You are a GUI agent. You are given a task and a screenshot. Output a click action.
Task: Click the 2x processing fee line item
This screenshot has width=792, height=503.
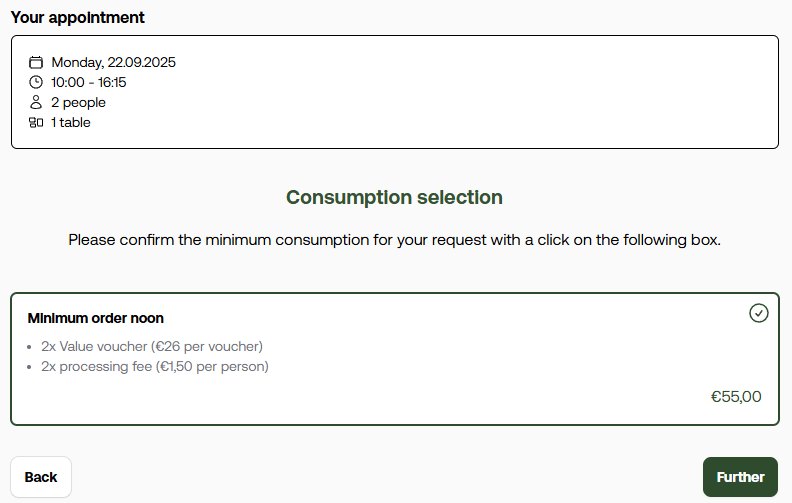pos(155,366)
